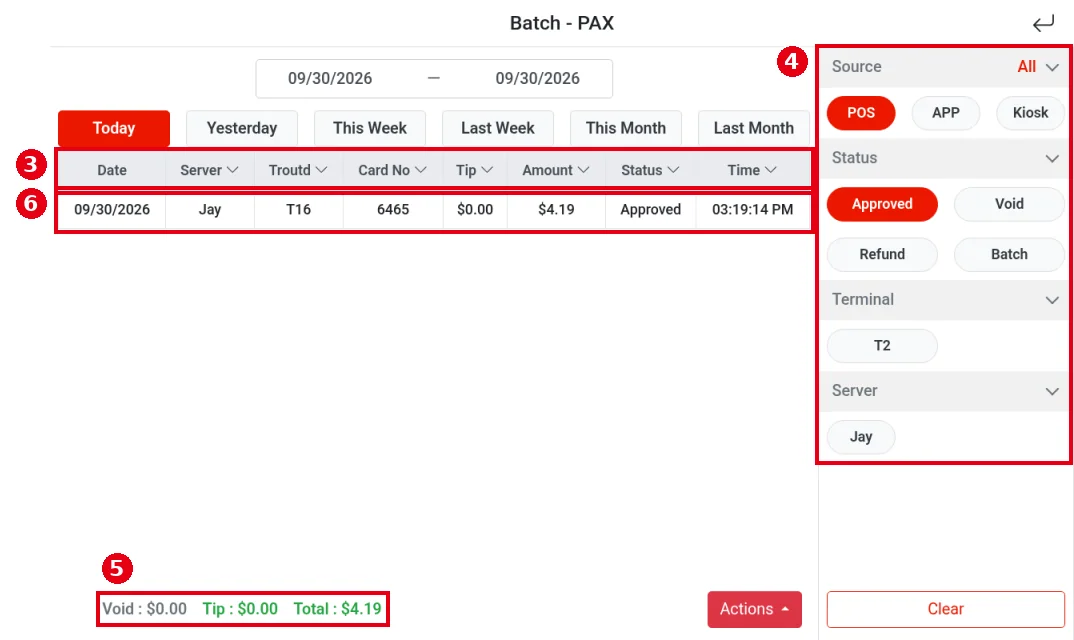
Task: Click card number 6465
Action: point(393,210)
